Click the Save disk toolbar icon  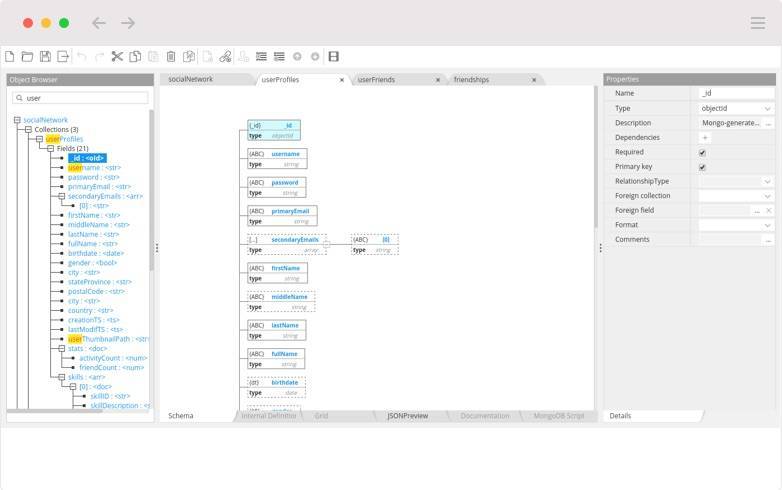pos(45,57)
